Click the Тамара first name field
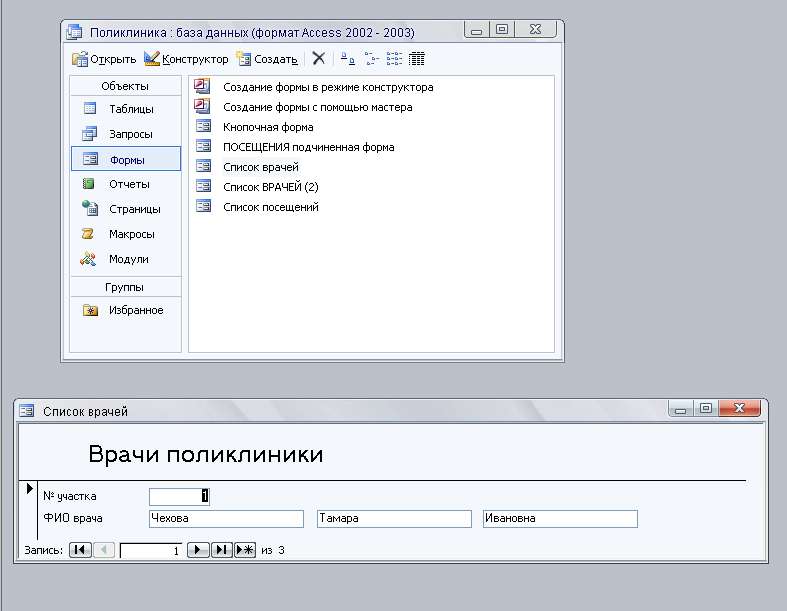Image resolution: width=787 pixels, height=611 pixels. click(x=395, y=519)
